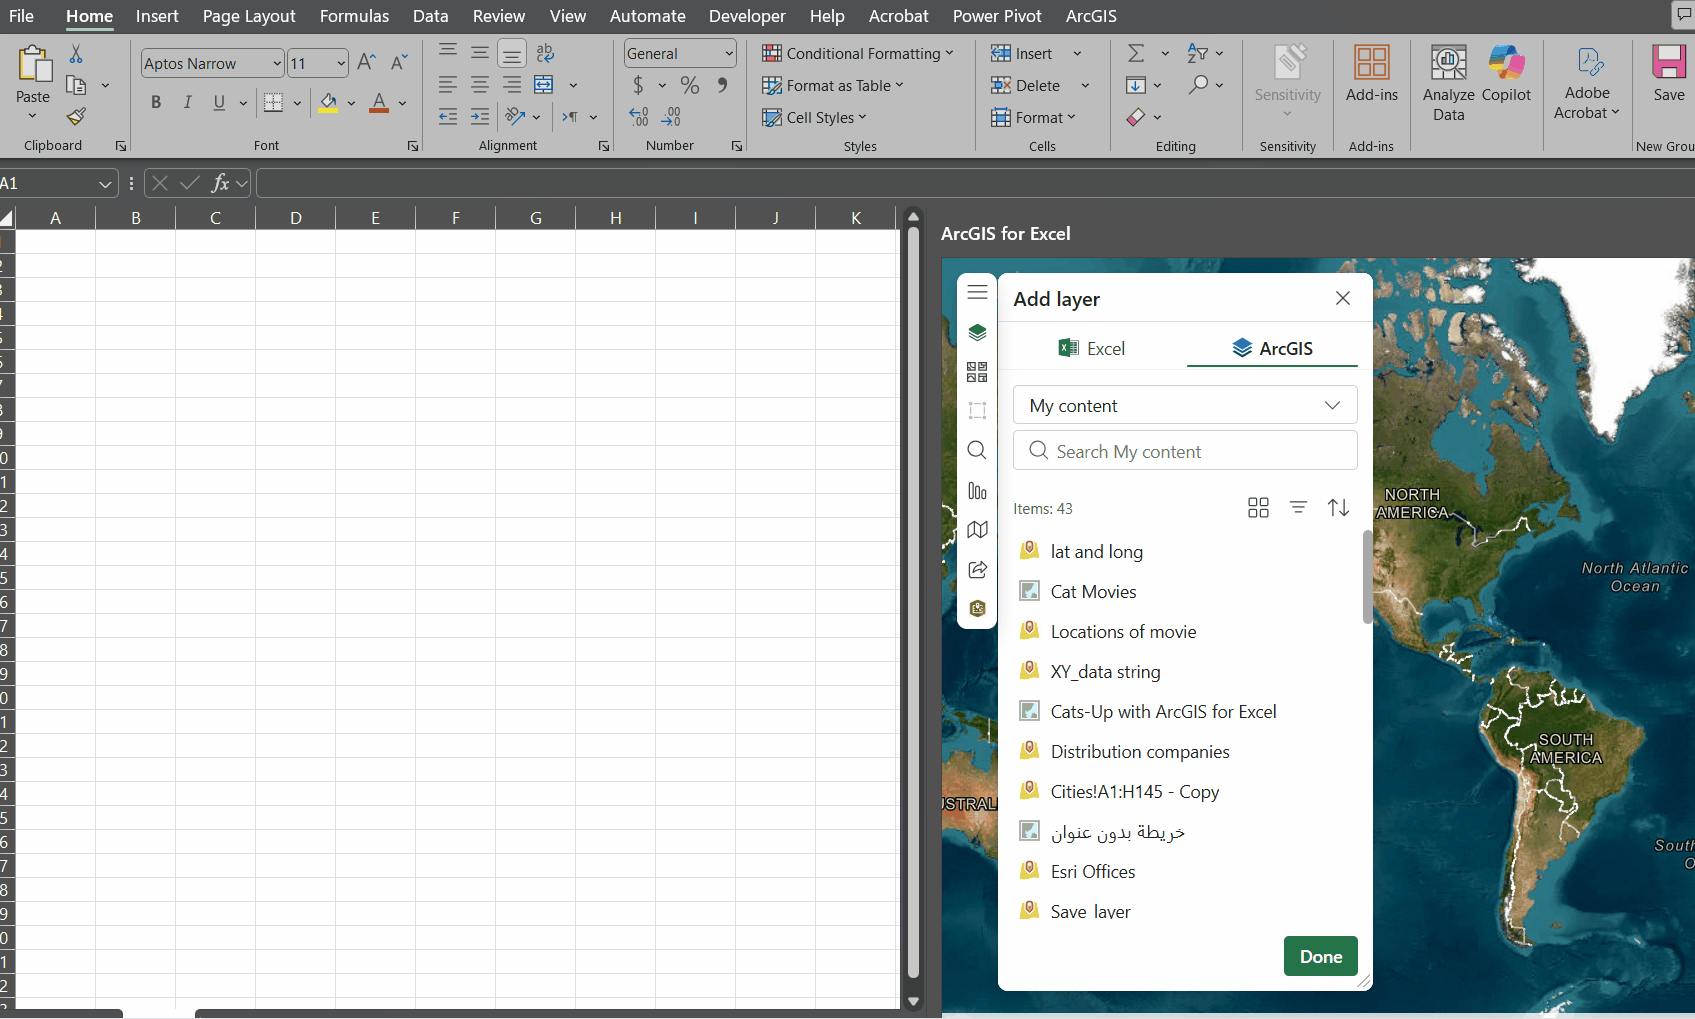Image resolution: width=1695 pixels, height=1019 pixels.
Task: Pick the fill color highlight swatch
Action: coord(328,102)
